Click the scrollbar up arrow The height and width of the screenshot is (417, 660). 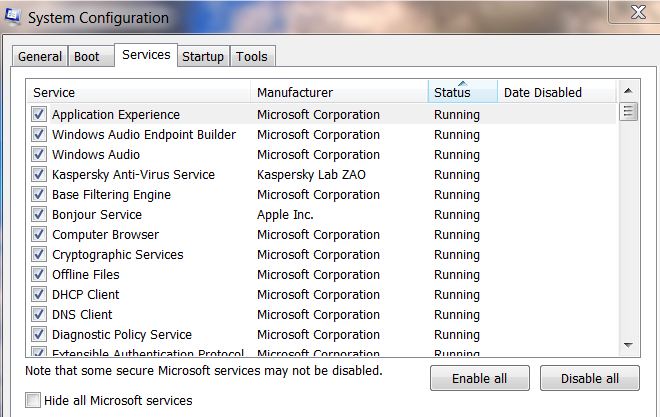click(628, 91)
